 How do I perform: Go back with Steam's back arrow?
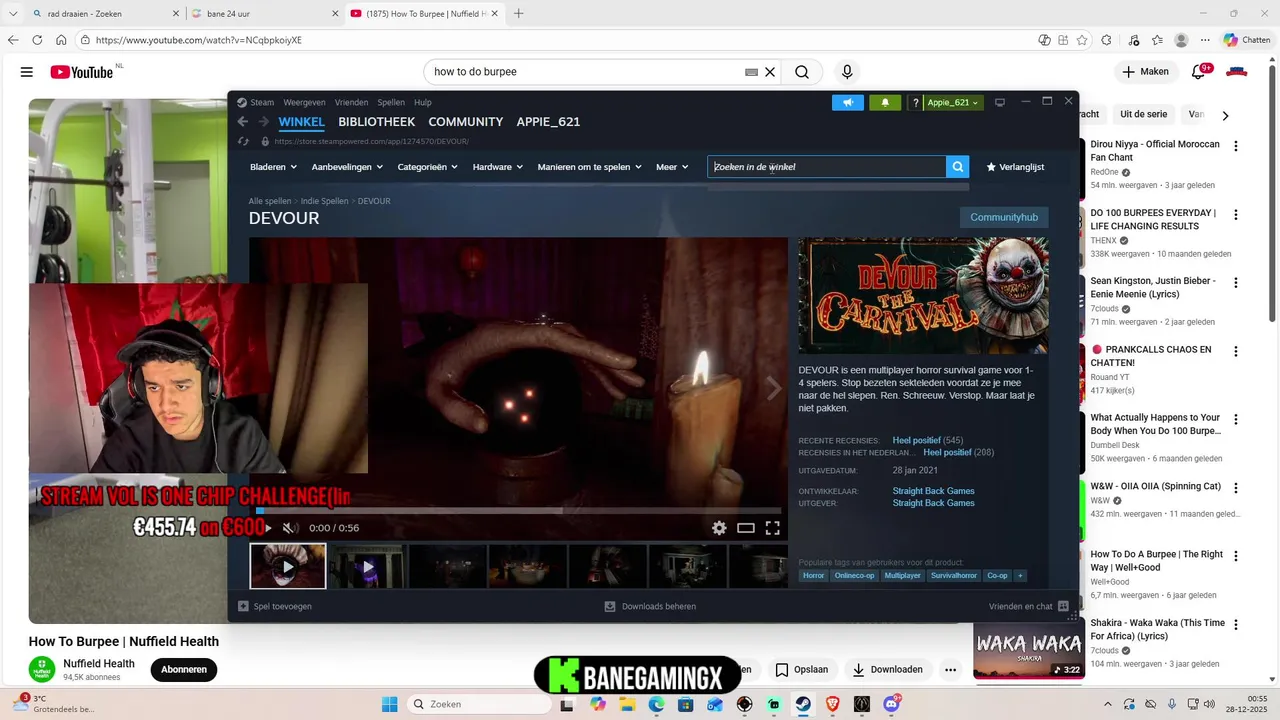click(x=243, y=122)
